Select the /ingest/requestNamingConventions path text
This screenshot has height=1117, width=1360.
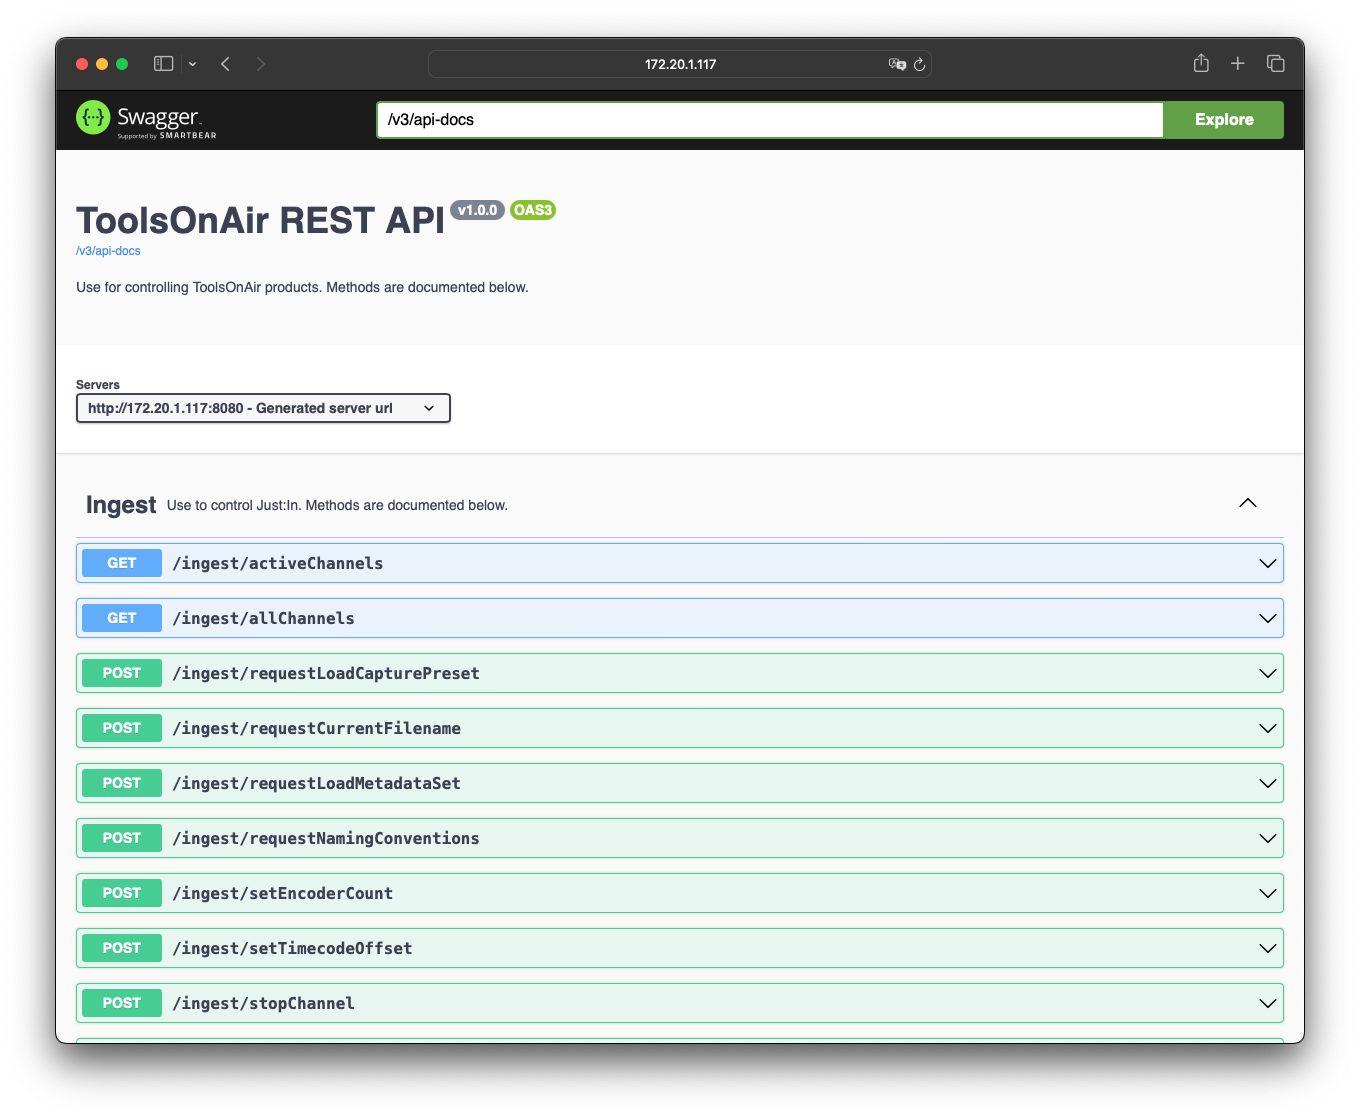tap(326, 838)
